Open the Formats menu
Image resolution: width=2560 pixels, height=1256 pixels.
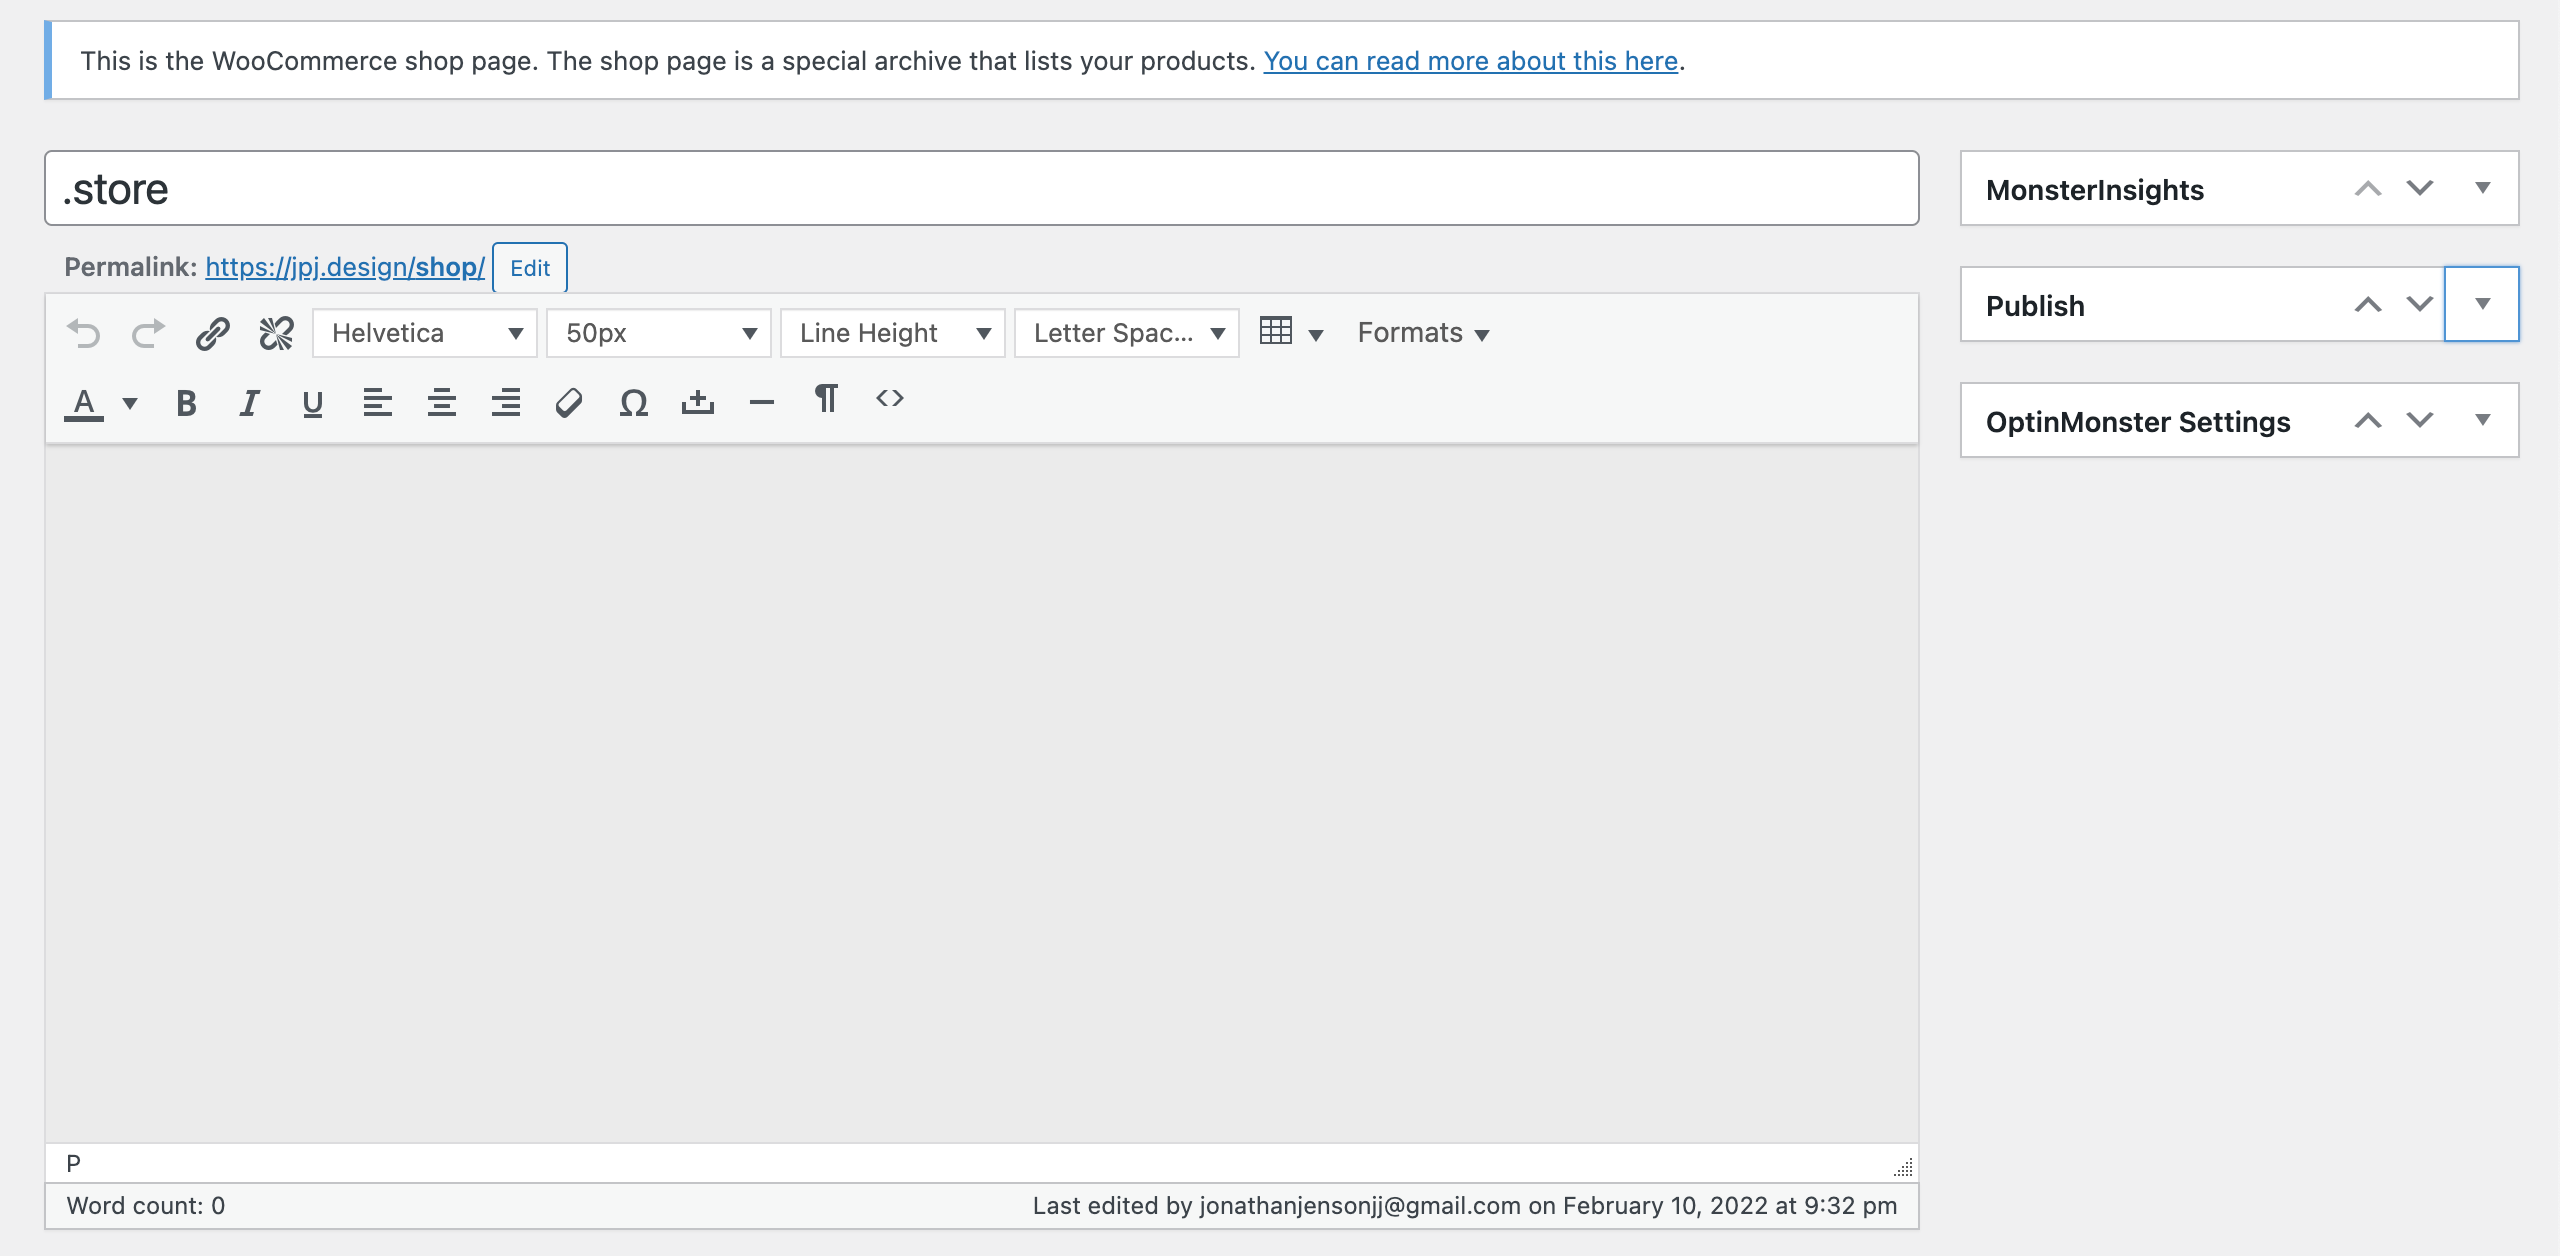tap(1423, 333)
